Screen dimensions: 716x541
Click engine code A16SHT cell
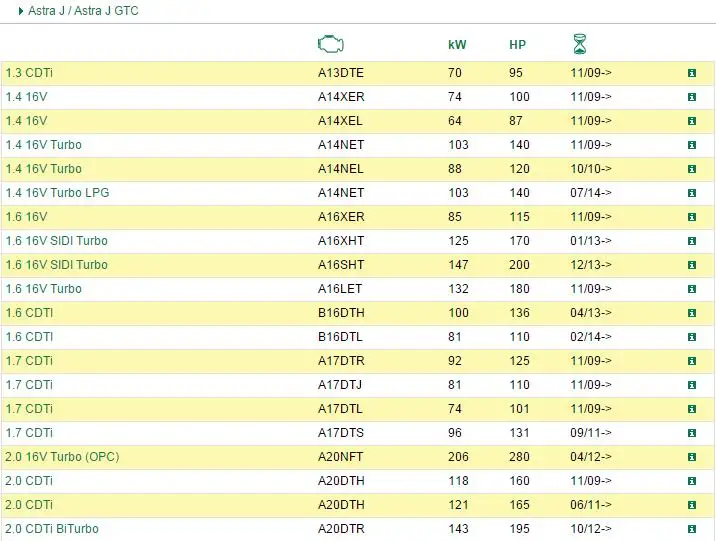pos(341,265)
